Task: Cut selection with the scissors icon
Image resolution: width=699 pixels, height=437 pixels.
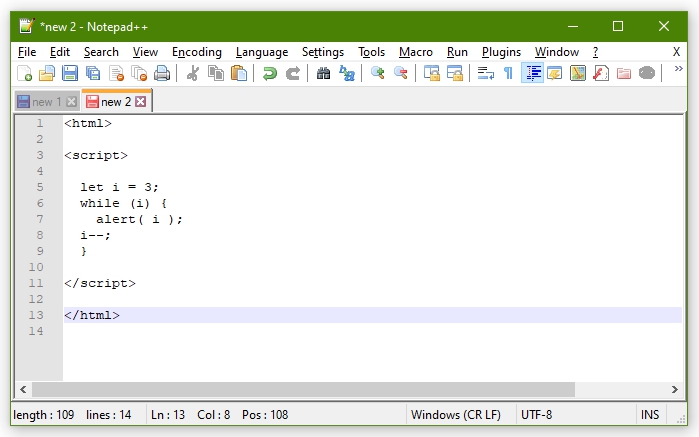Action: click(x=193, y=73)
